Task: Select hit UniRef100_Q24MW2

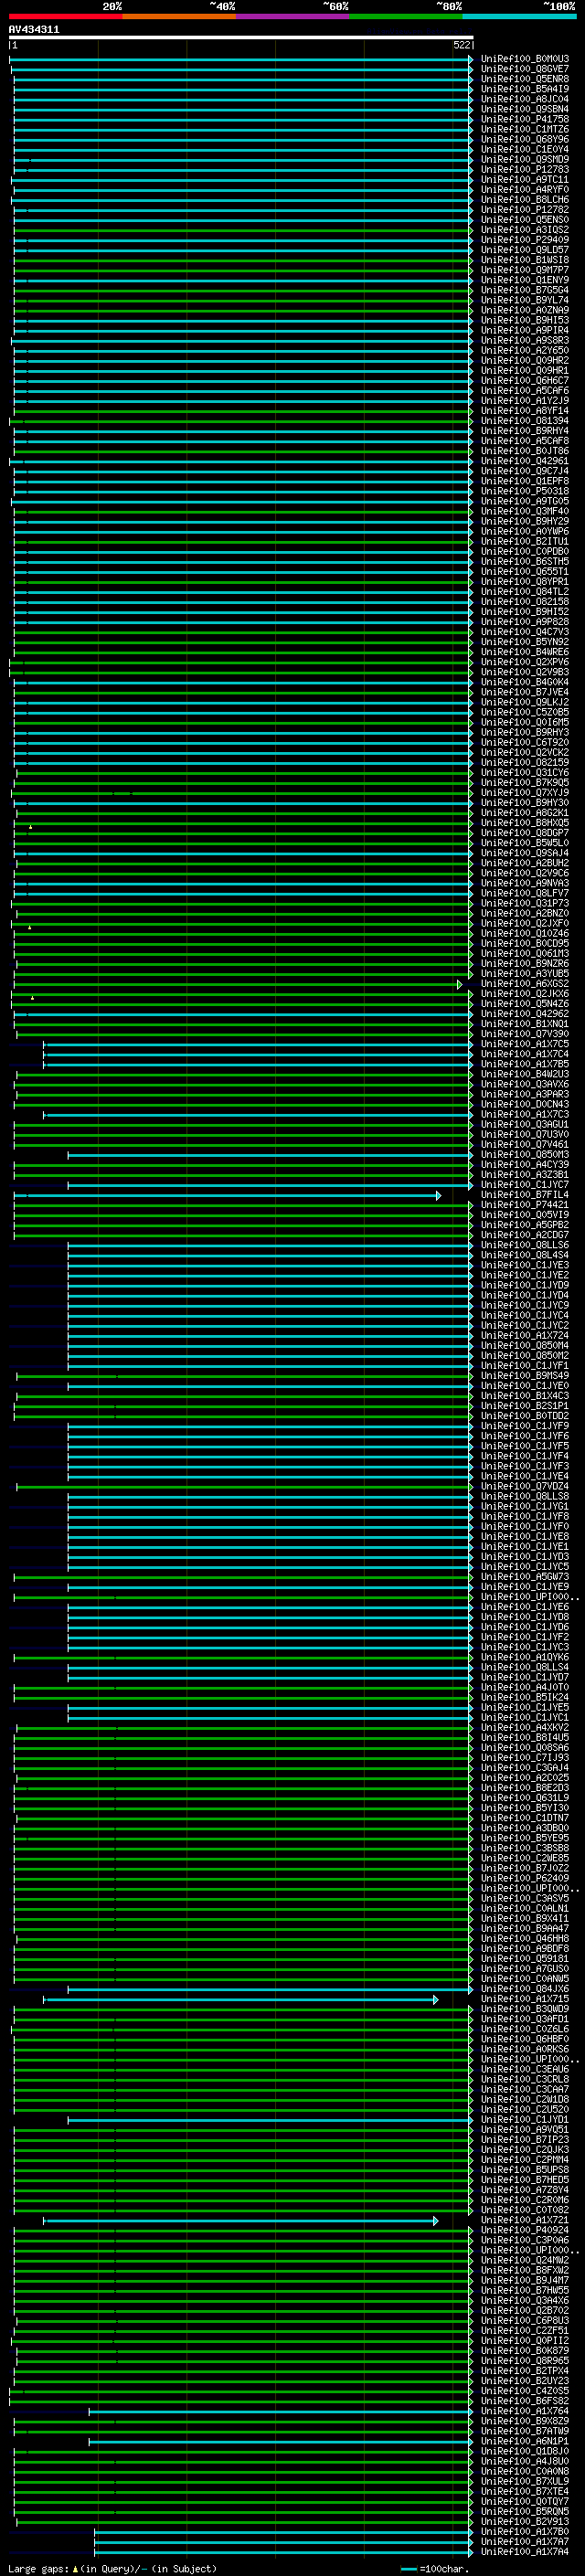Action: pyautogui.click(x=524, y=2260)
